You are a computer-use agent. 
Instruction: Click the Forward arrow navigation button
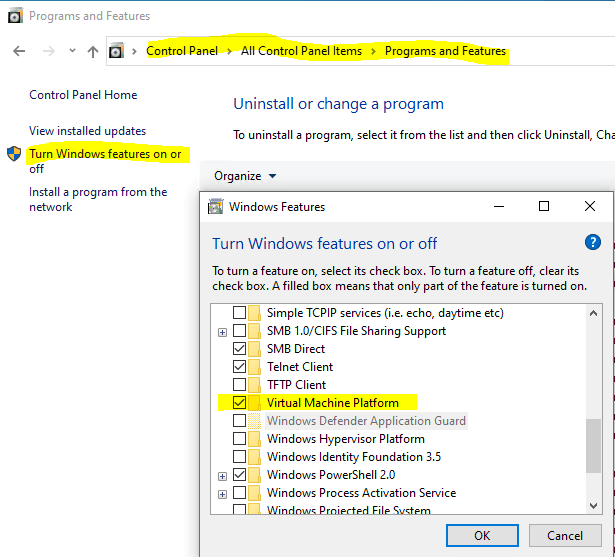tap(49, 51)
